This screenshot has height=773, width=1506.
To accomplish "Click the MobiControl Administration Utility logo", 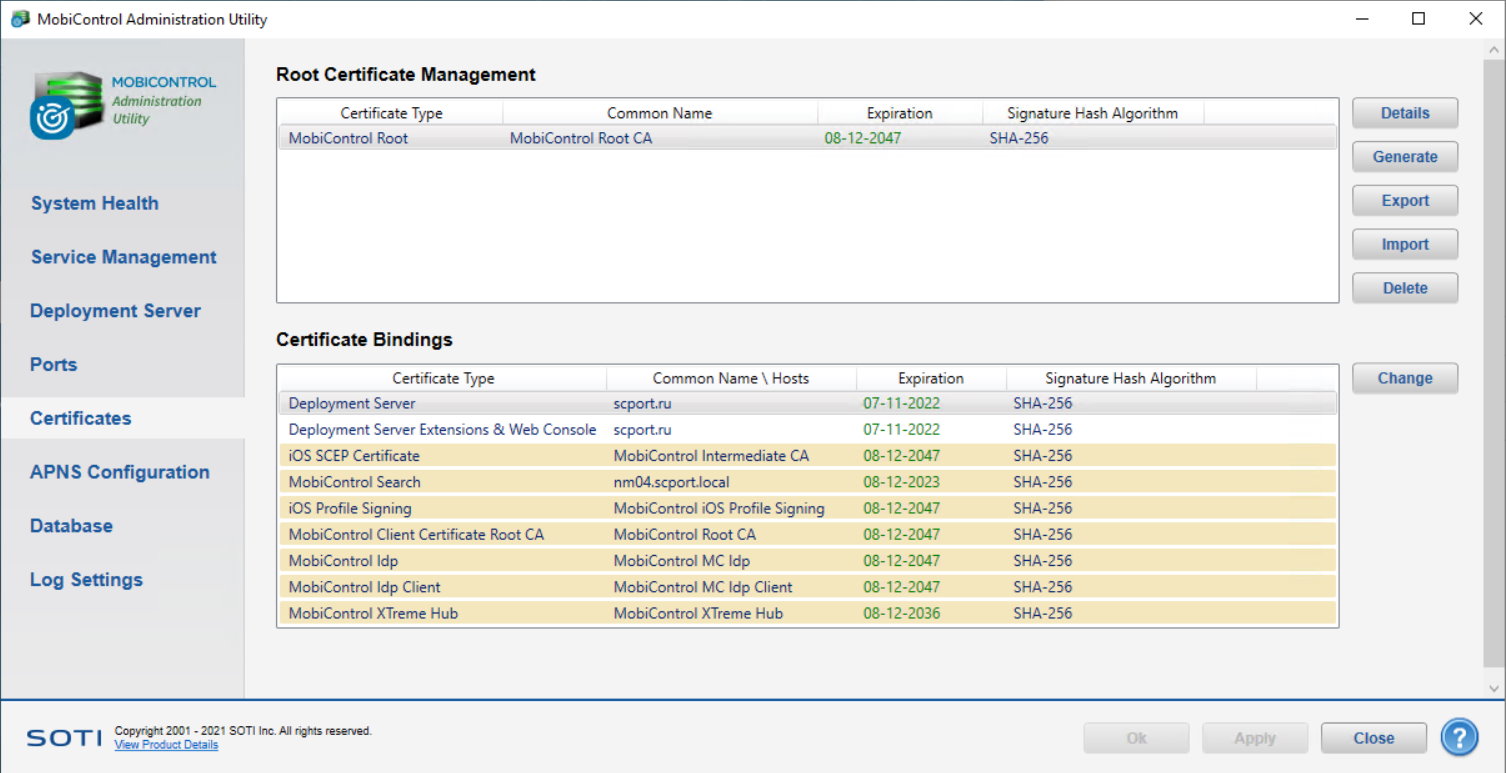I will pos(66,104).
